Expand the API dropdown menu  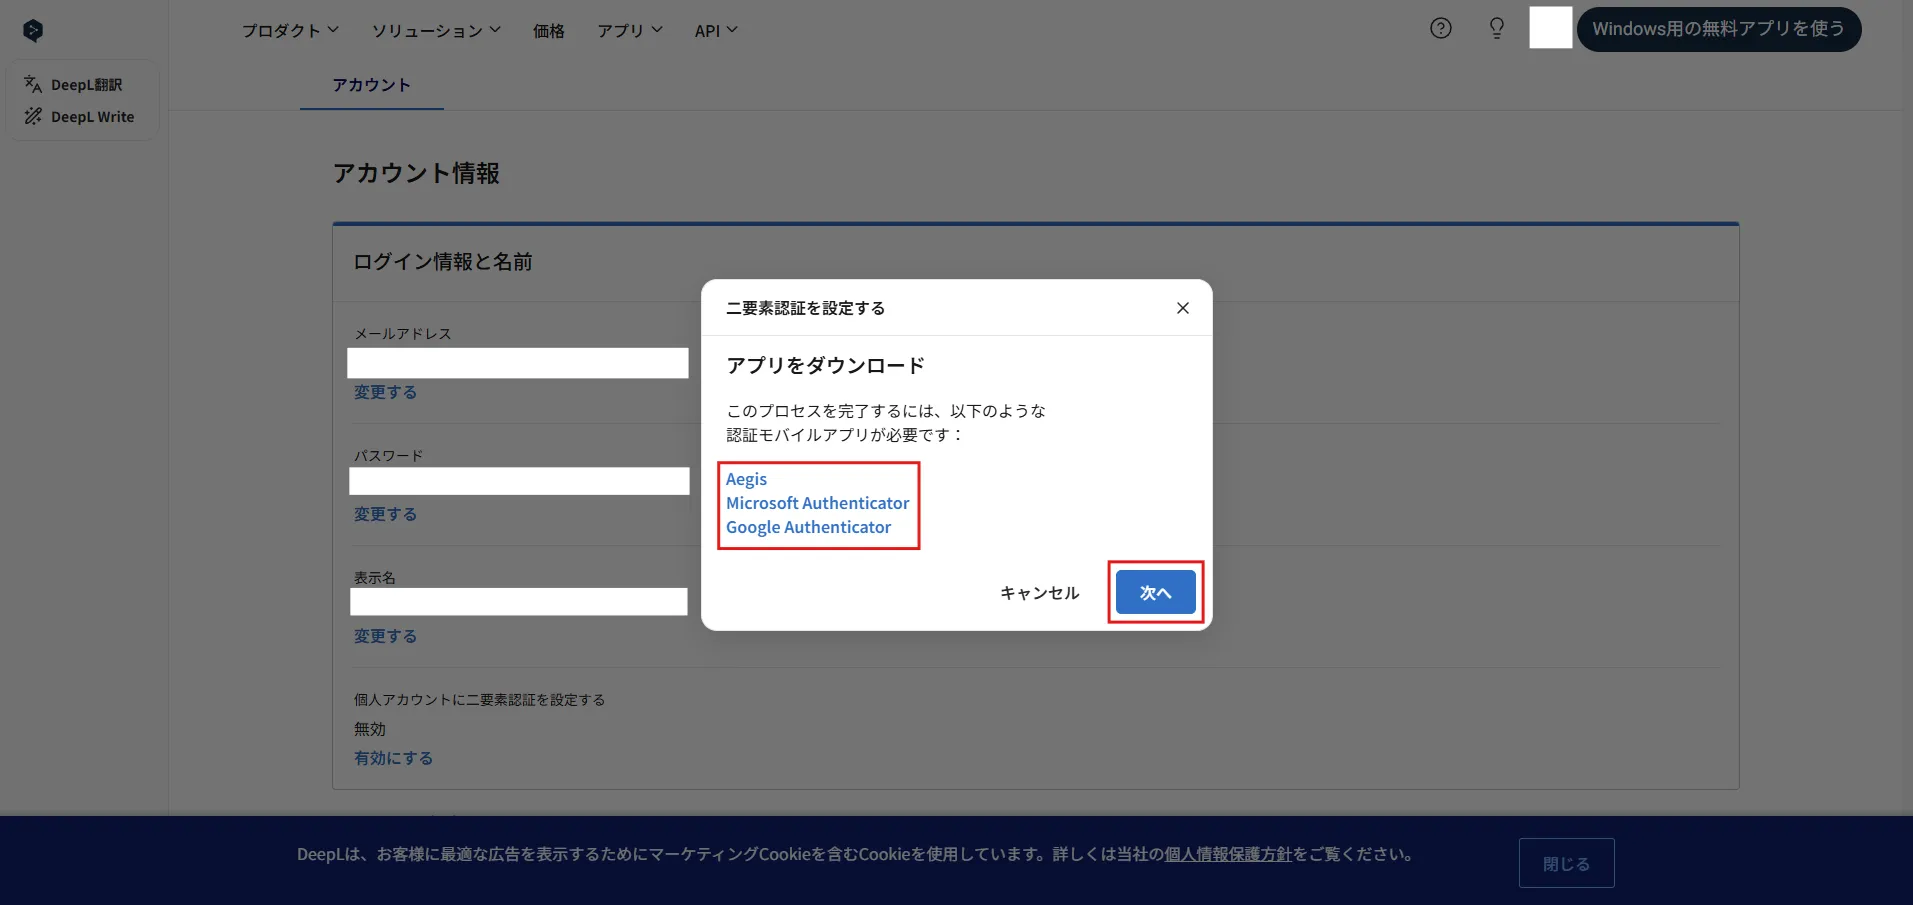(x=716, y=30)
